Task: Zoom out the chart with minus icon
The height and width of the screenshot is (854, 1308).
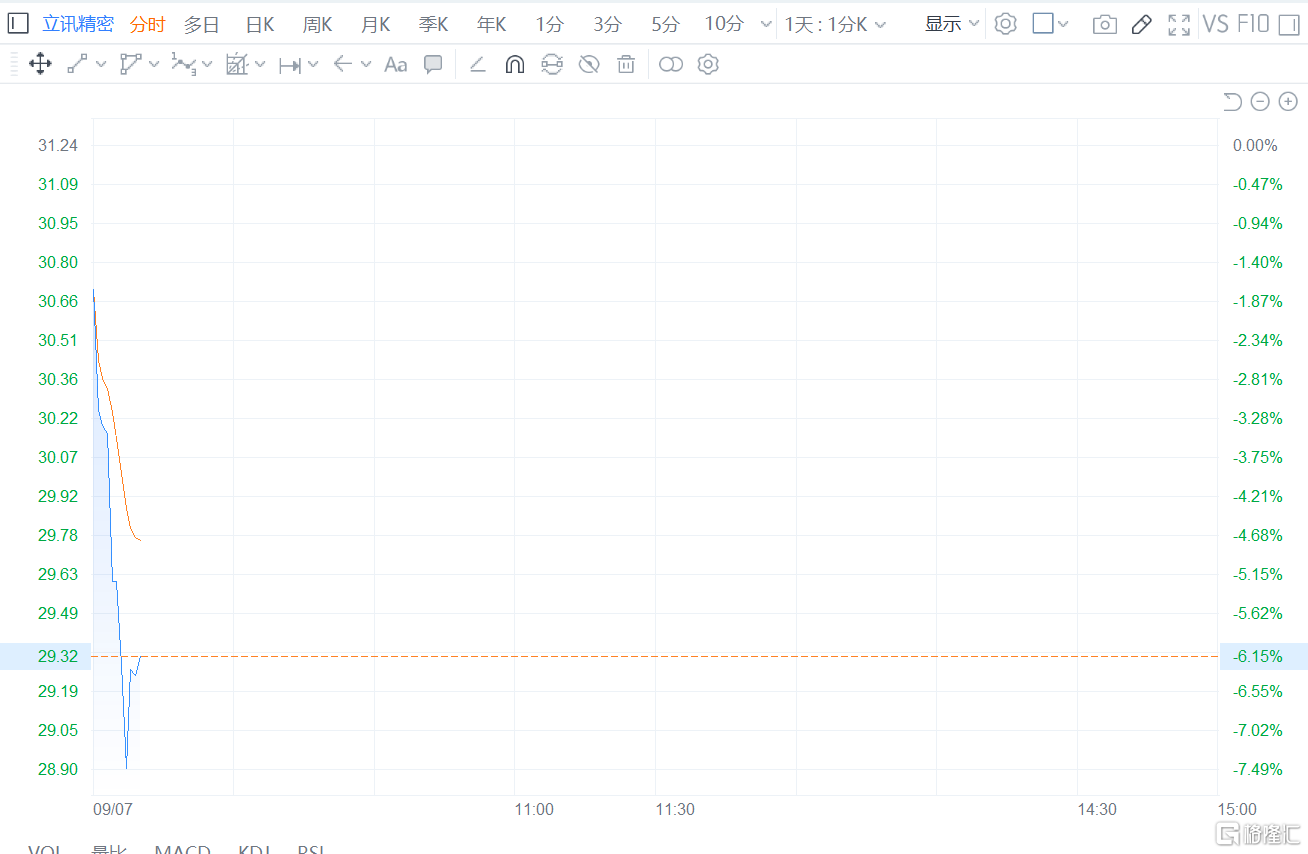Action: pyautogui.click(x=1260, y=101)
